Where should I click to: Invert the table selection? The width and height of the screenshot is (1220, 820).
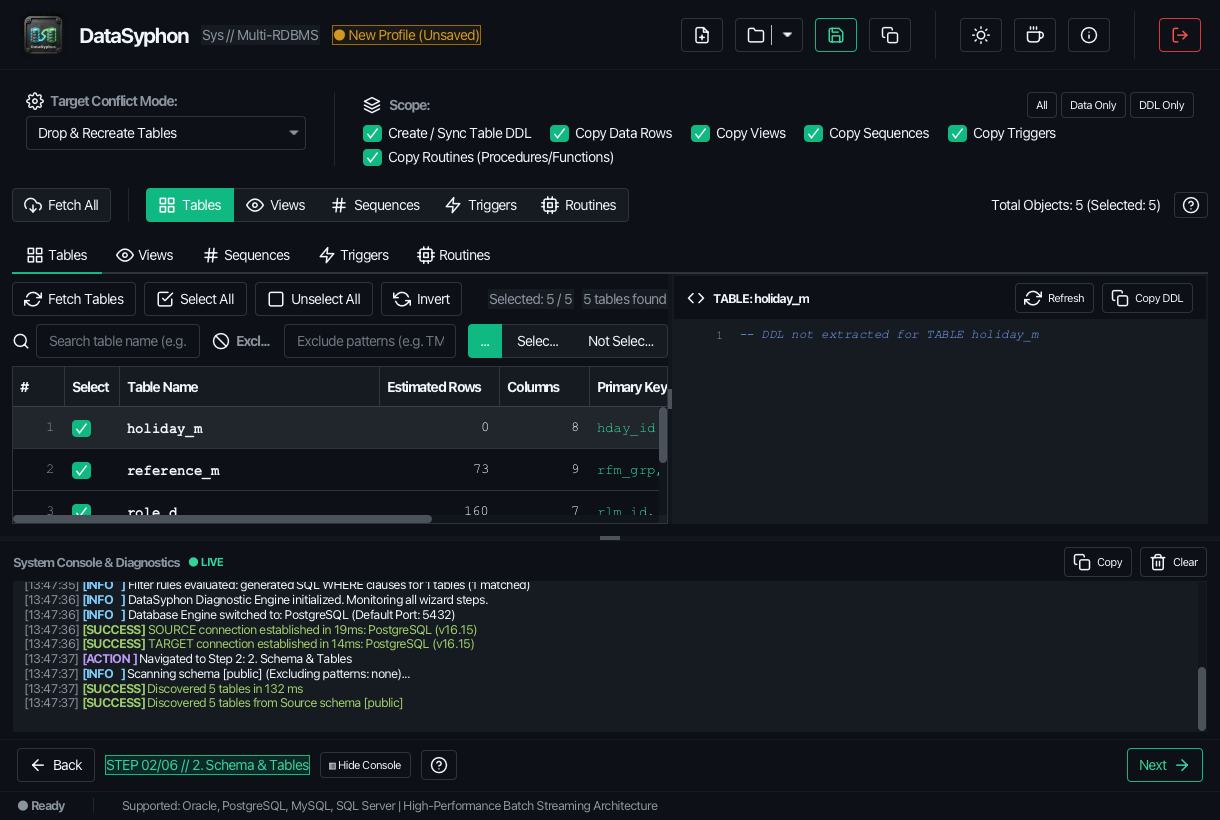pos(422,299)
